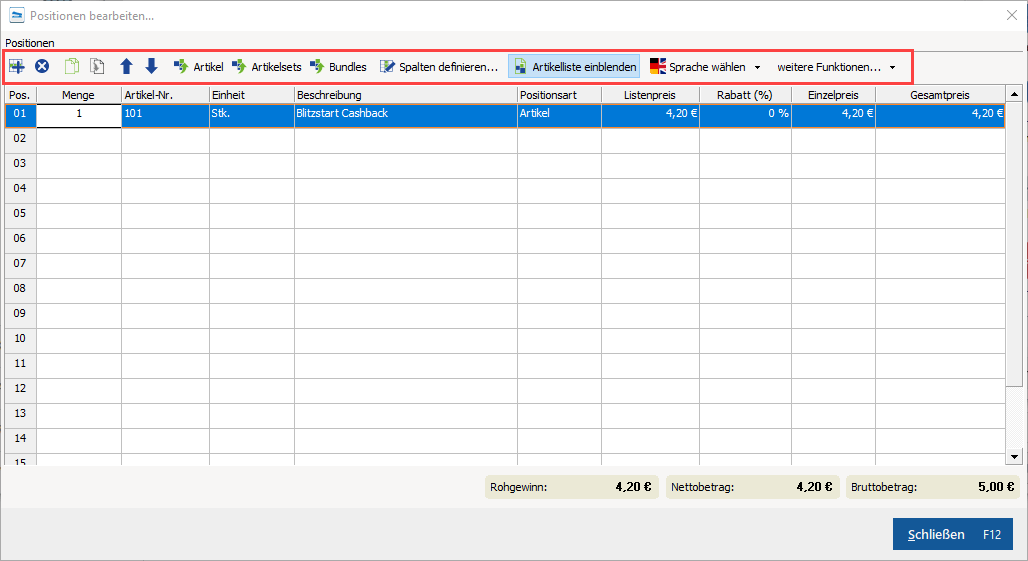Click the delete position icon

point(42,66)
